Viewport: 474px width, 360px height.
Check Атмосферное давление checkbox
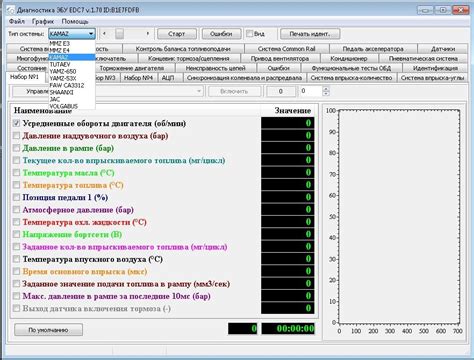(16, 210)
